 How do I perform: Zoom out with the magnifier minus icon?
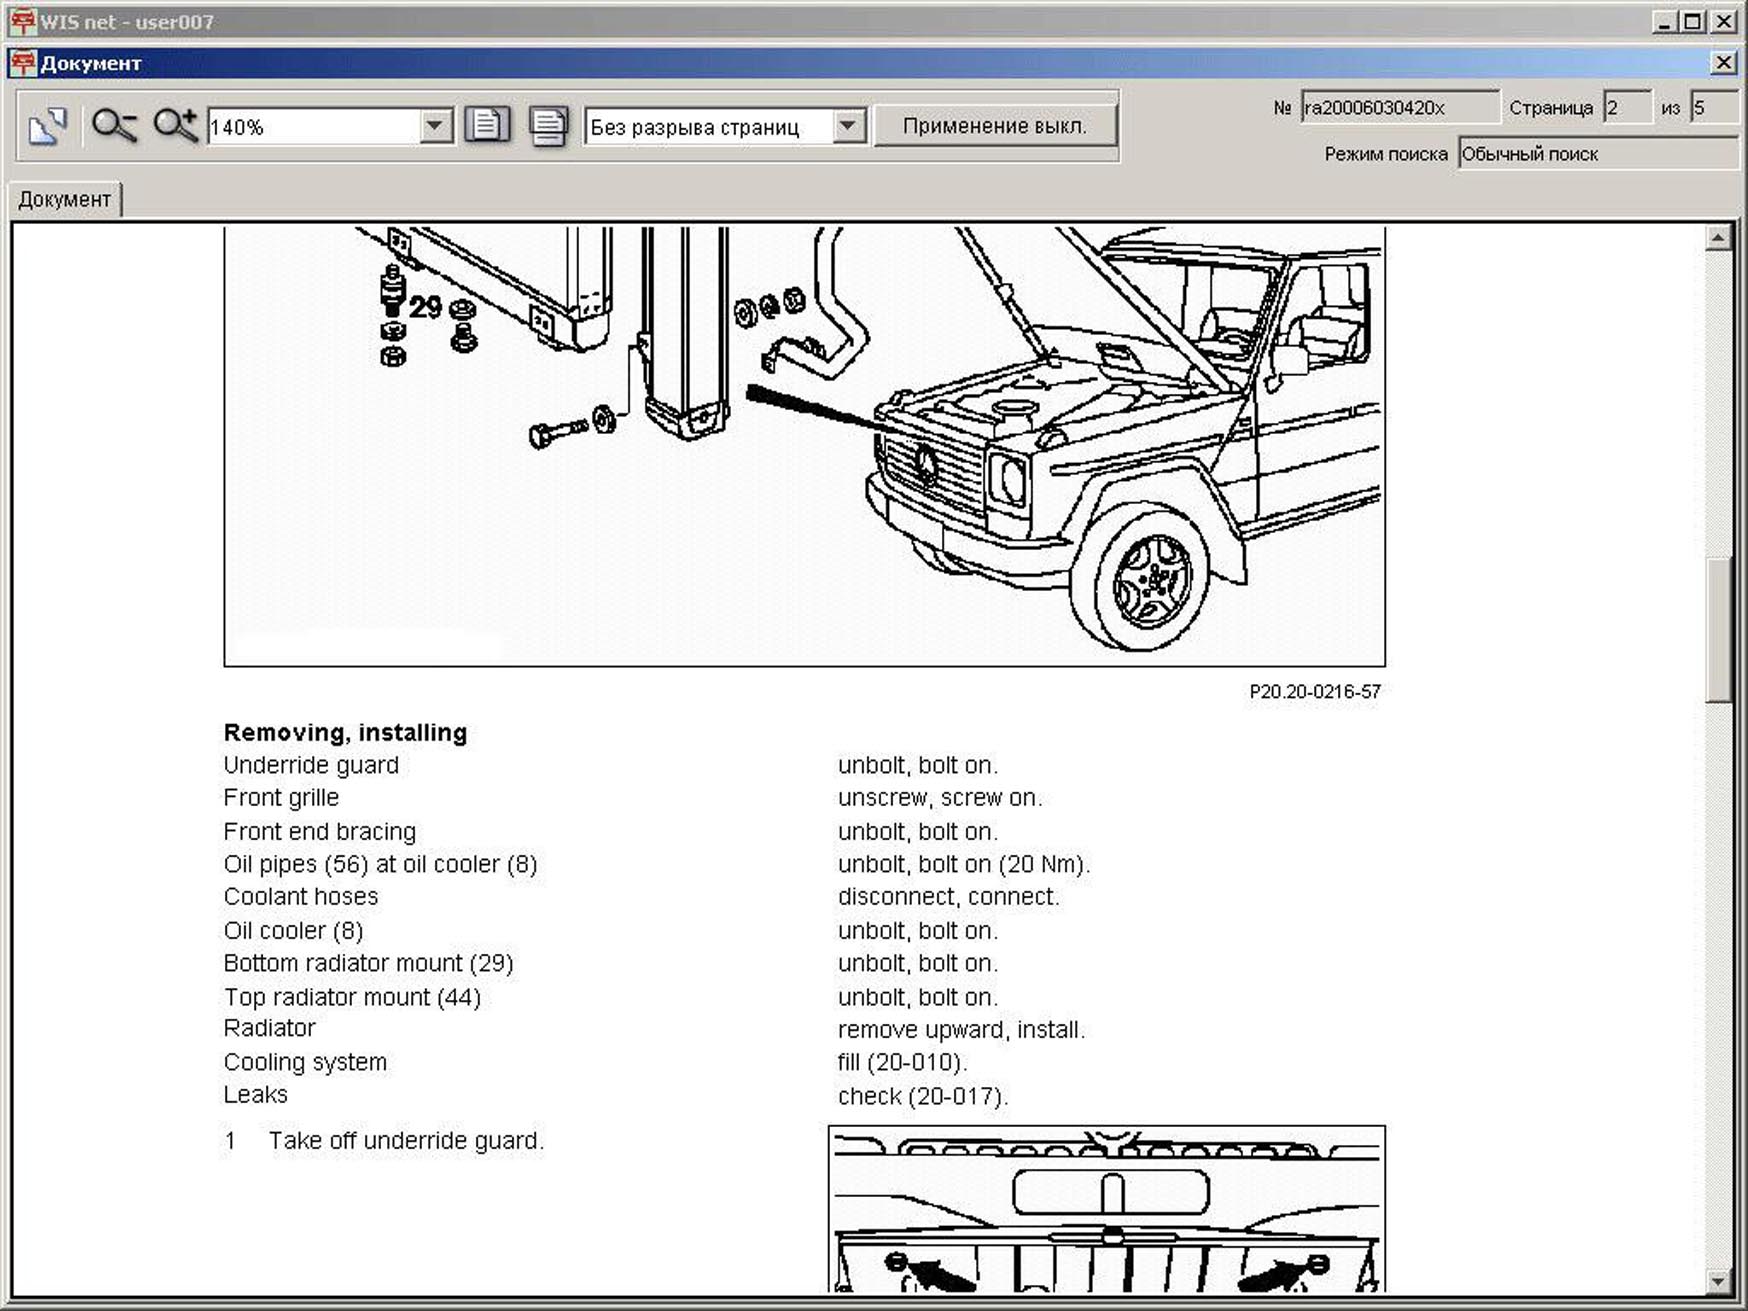click(x=114, y=126)
